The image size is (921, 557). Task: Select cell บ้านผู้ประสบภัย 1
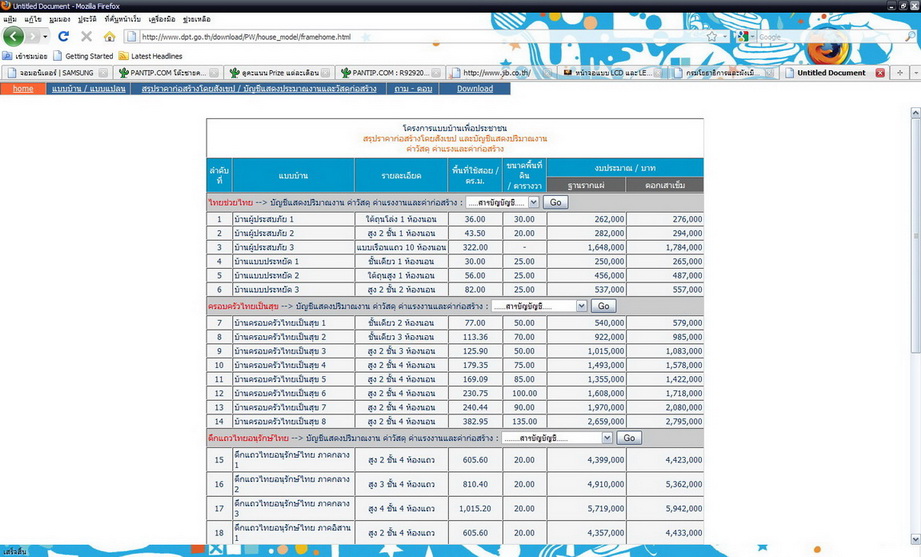(293, 219)
